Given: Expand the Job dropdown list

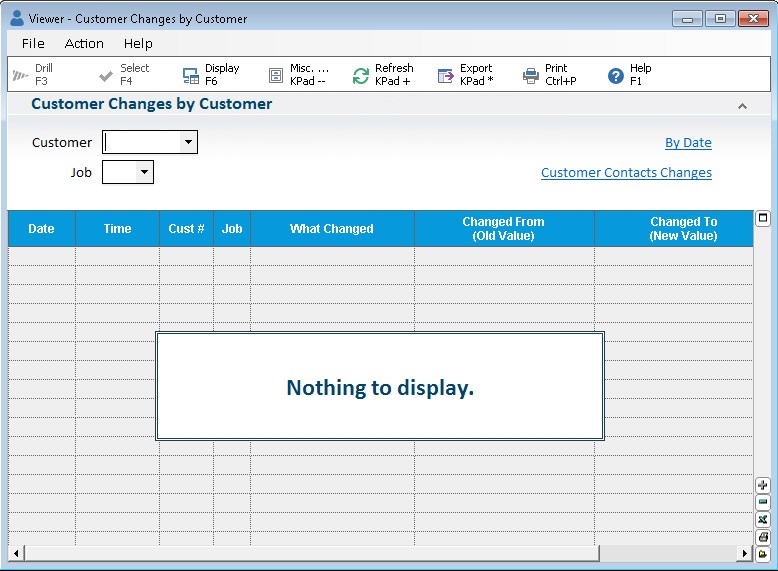Looking at the screenshot, I should 144,173.
